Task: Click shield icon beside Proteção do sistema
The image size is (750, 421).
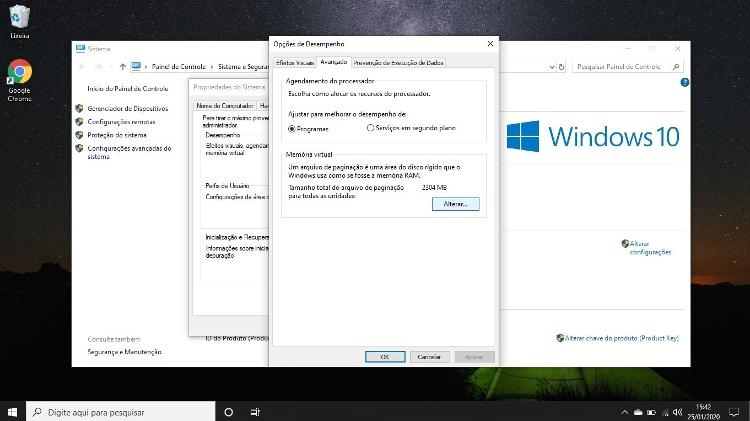Action: [79, 135]
